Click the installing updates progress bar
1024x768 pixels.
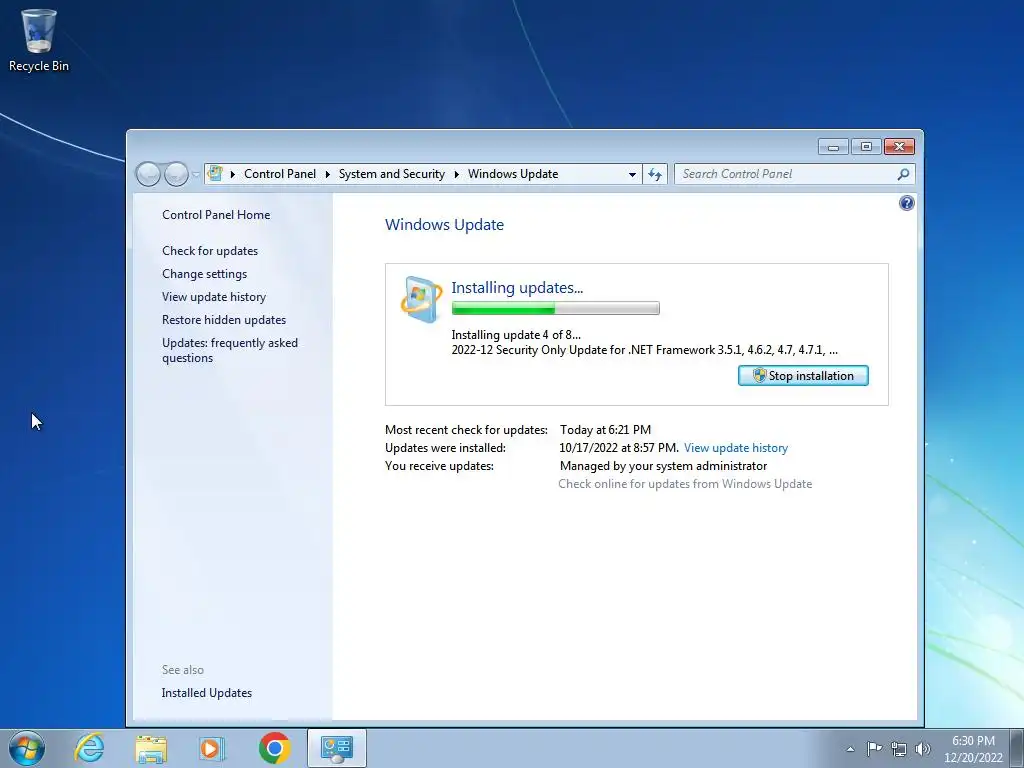[555, 308]
